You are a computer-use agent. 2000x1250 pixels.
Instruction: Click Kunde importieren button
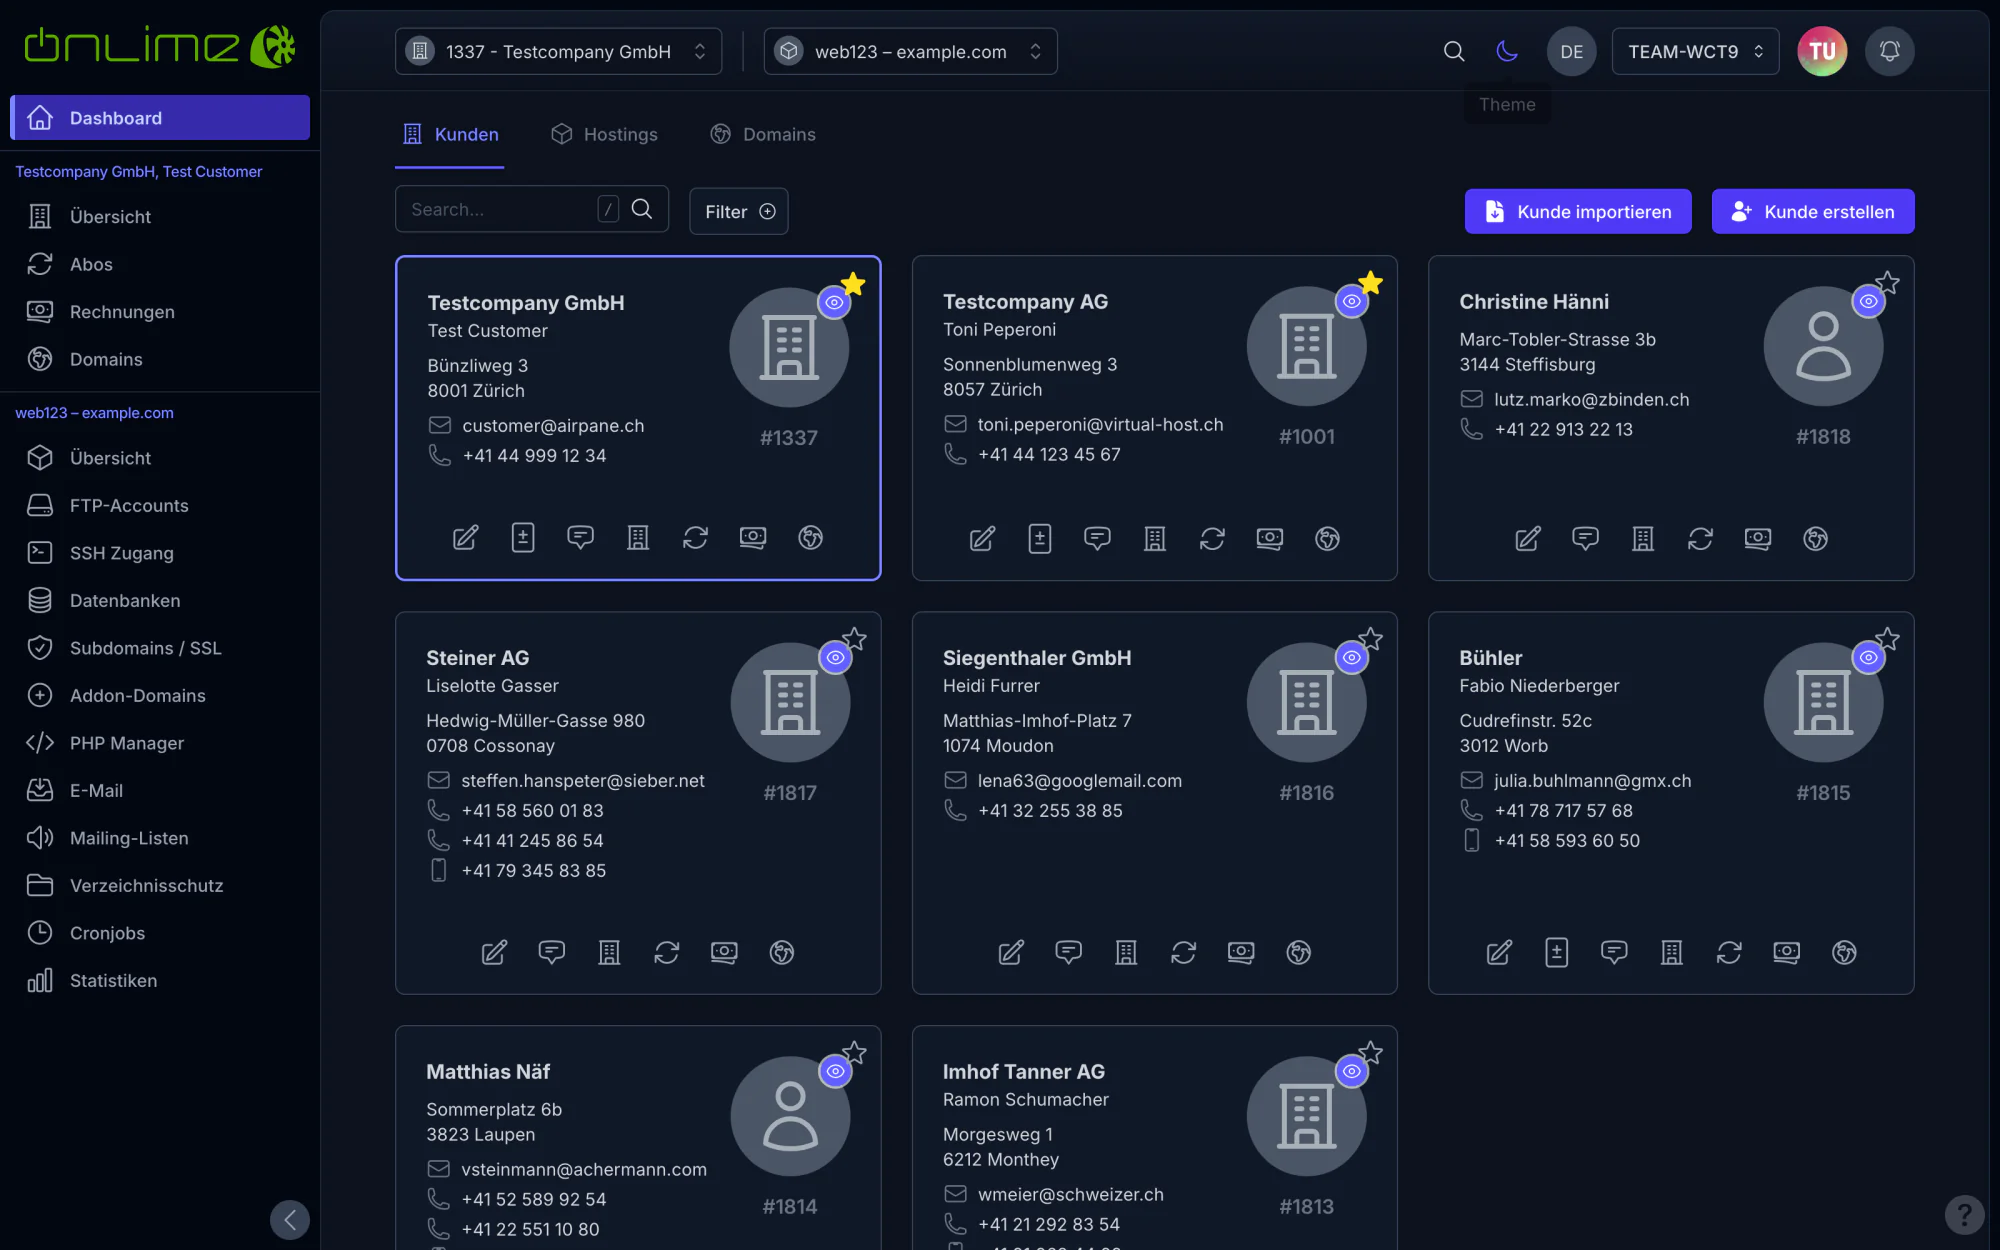point(1578,211)
